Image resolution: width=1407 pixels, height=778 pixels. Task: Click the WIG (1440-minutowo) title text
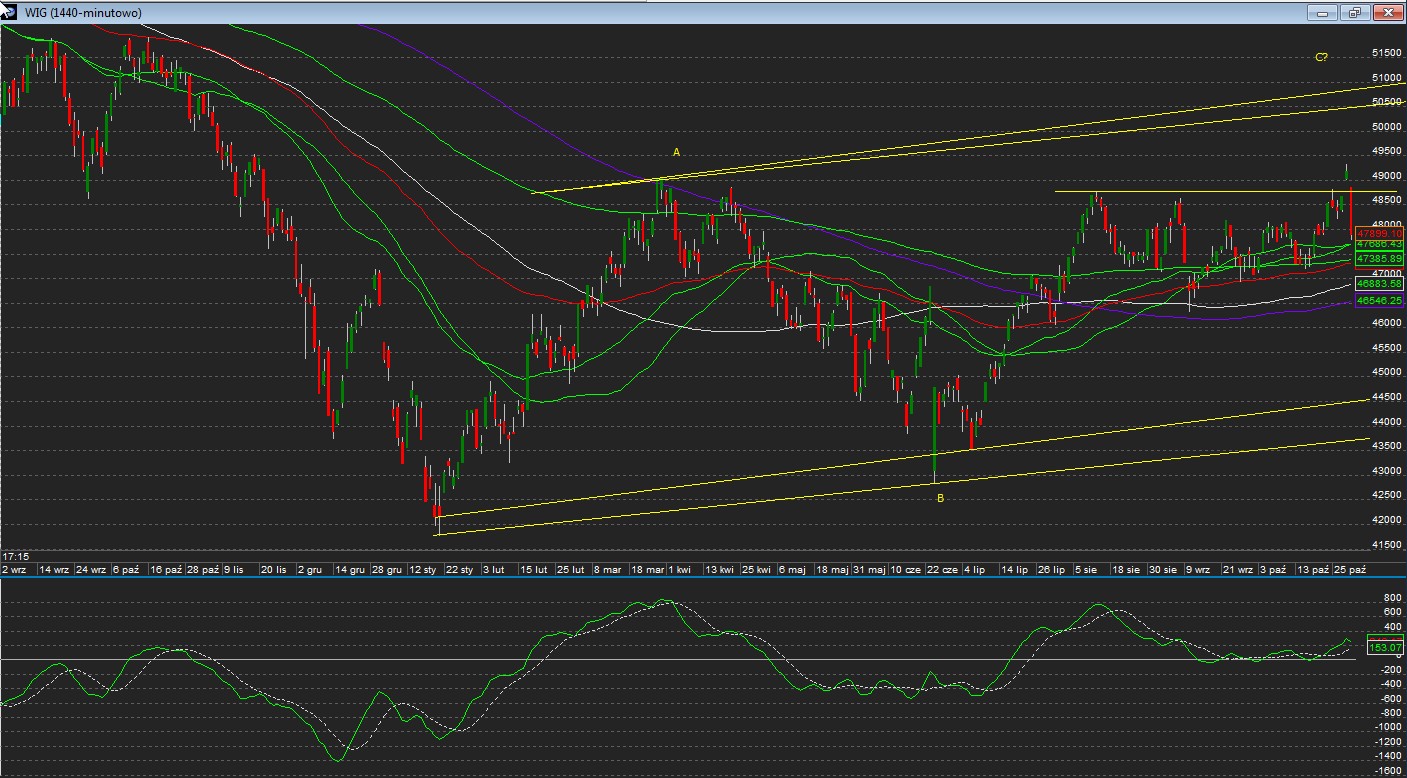point(83,13)
